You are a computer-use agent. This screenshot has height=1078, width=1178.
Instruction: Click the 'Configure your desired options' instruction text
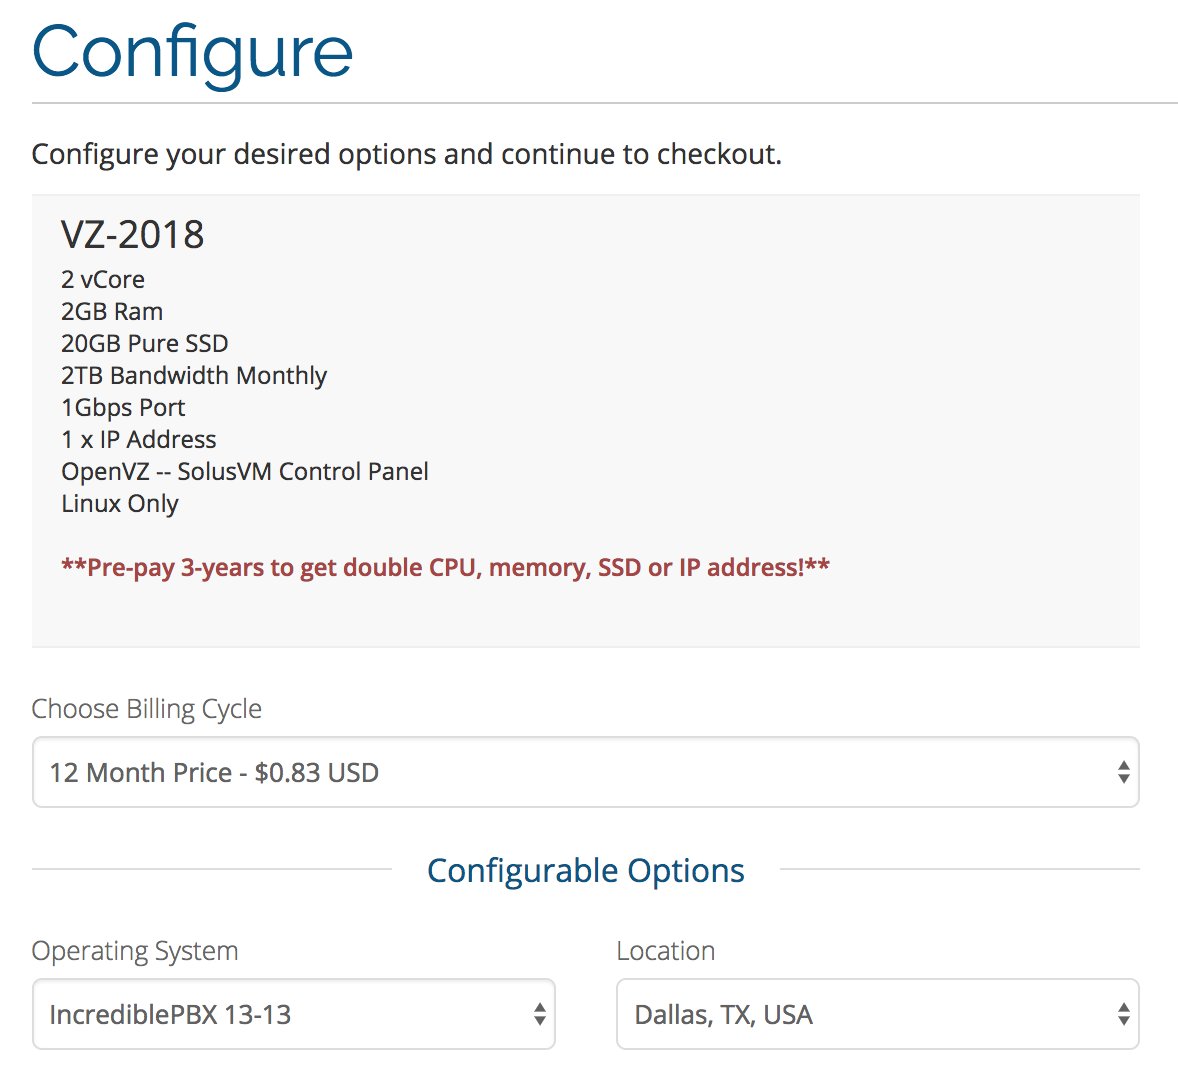[406, 154]
